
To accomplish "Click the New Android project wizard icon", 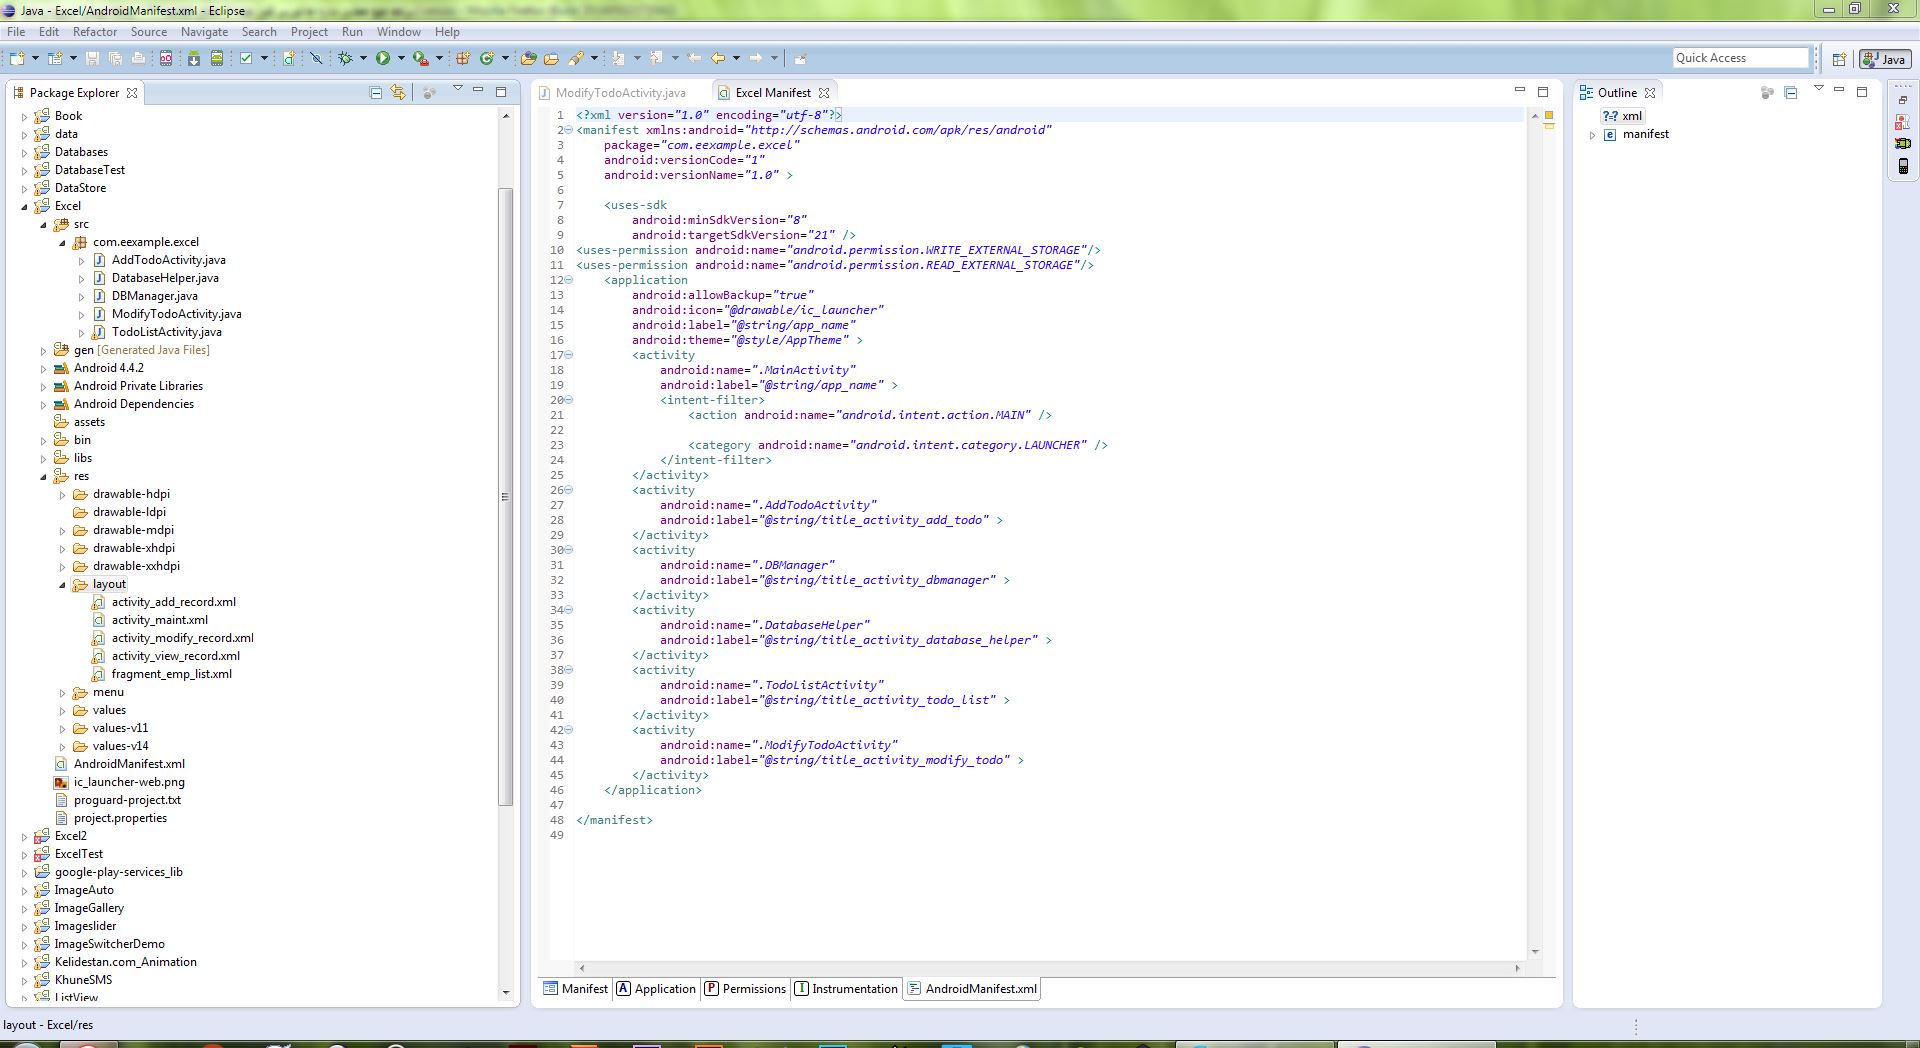I will pos(288,58).
